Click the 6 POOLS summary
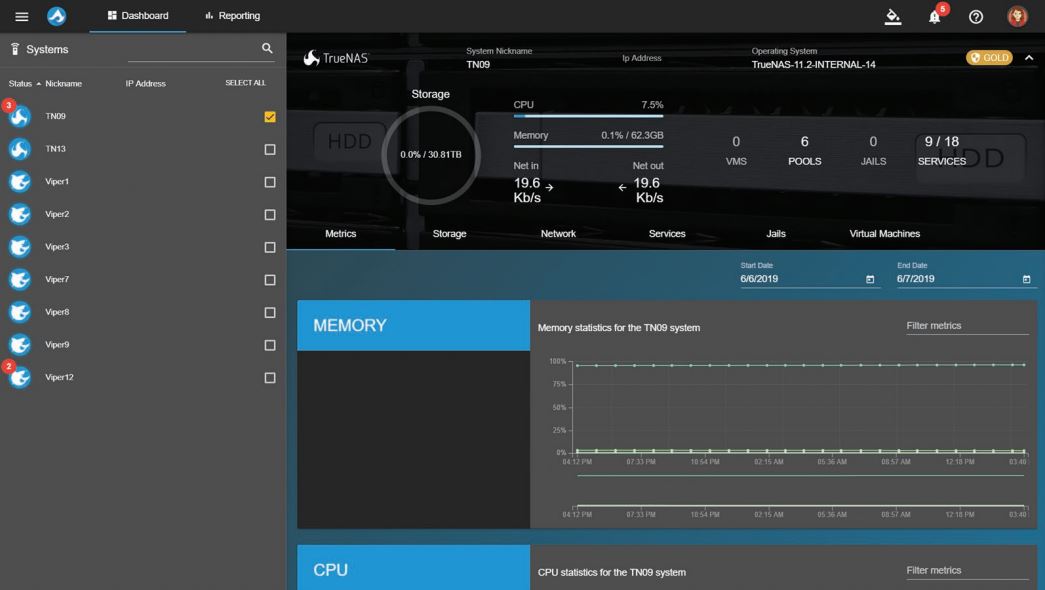This screenshot has height=590, width=1045. 804,151
